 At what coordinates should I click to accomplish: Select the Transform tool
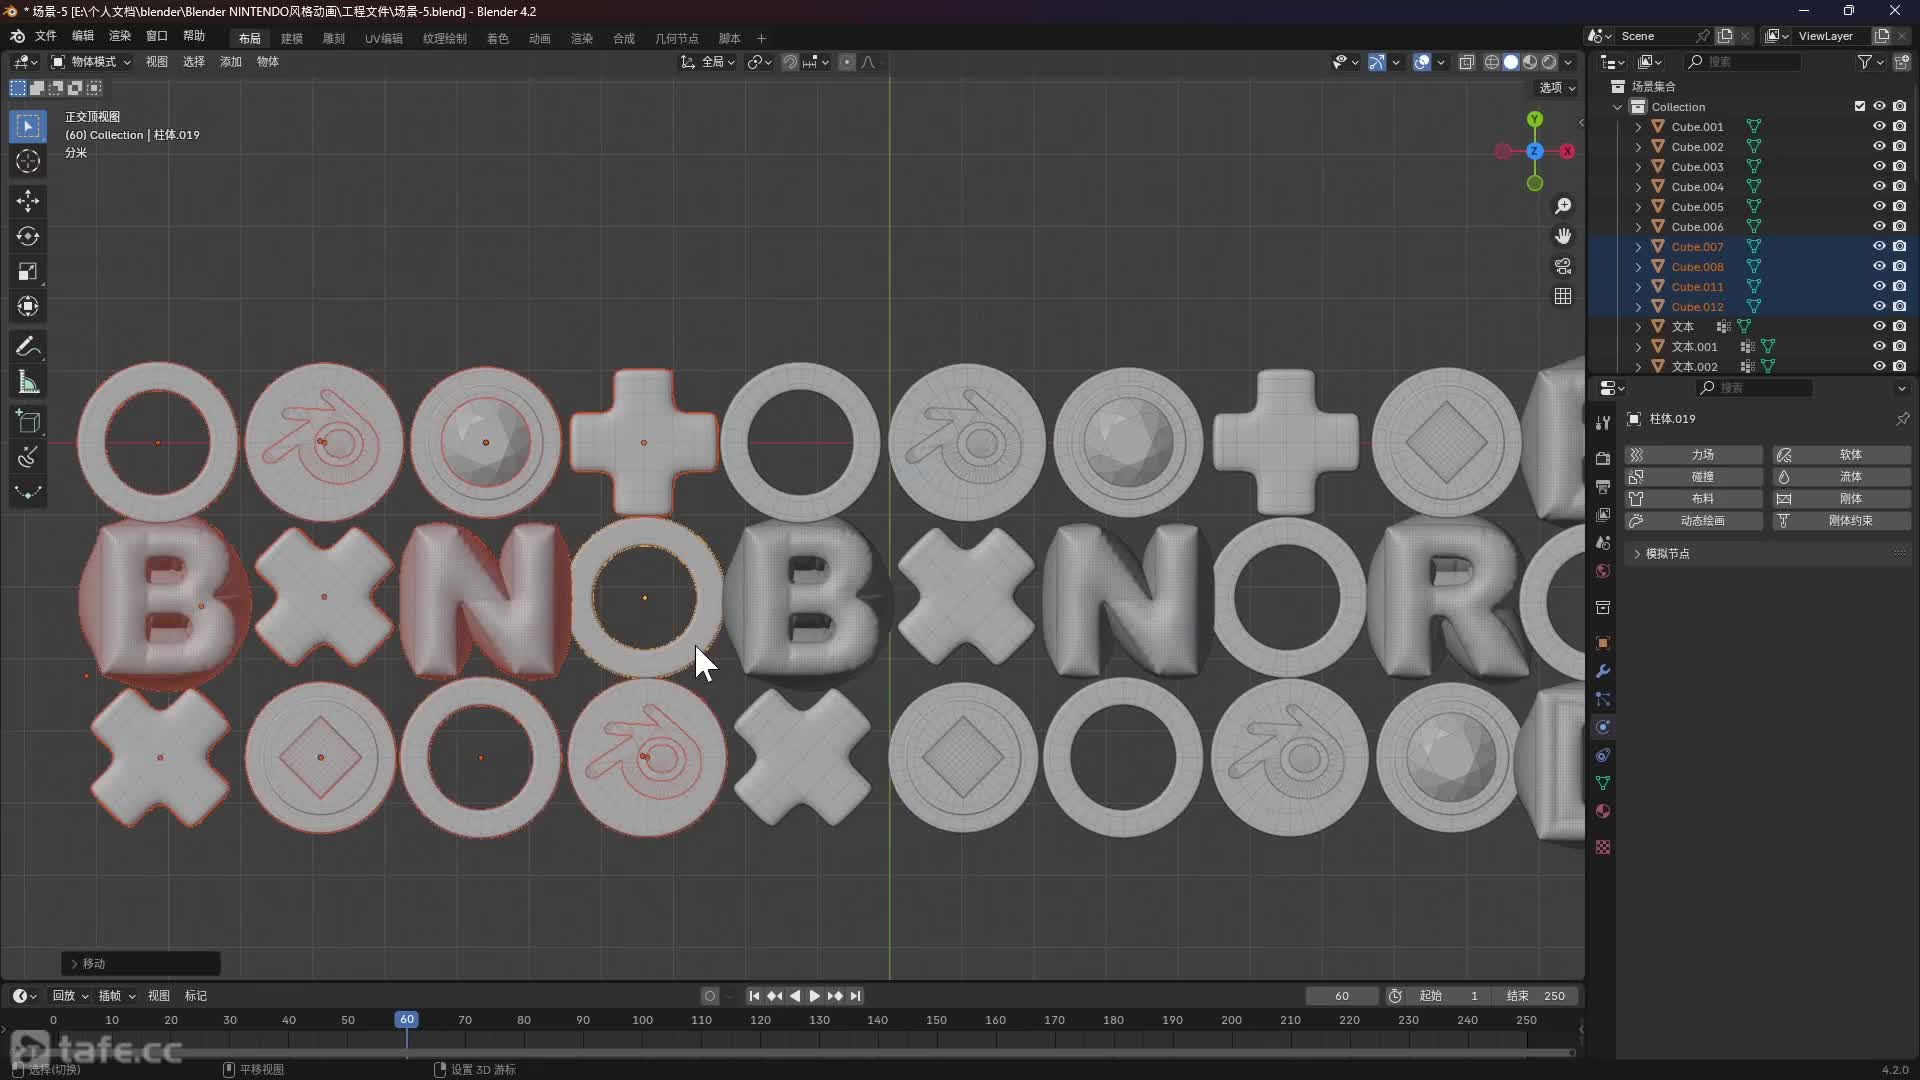tap(28, 306)
